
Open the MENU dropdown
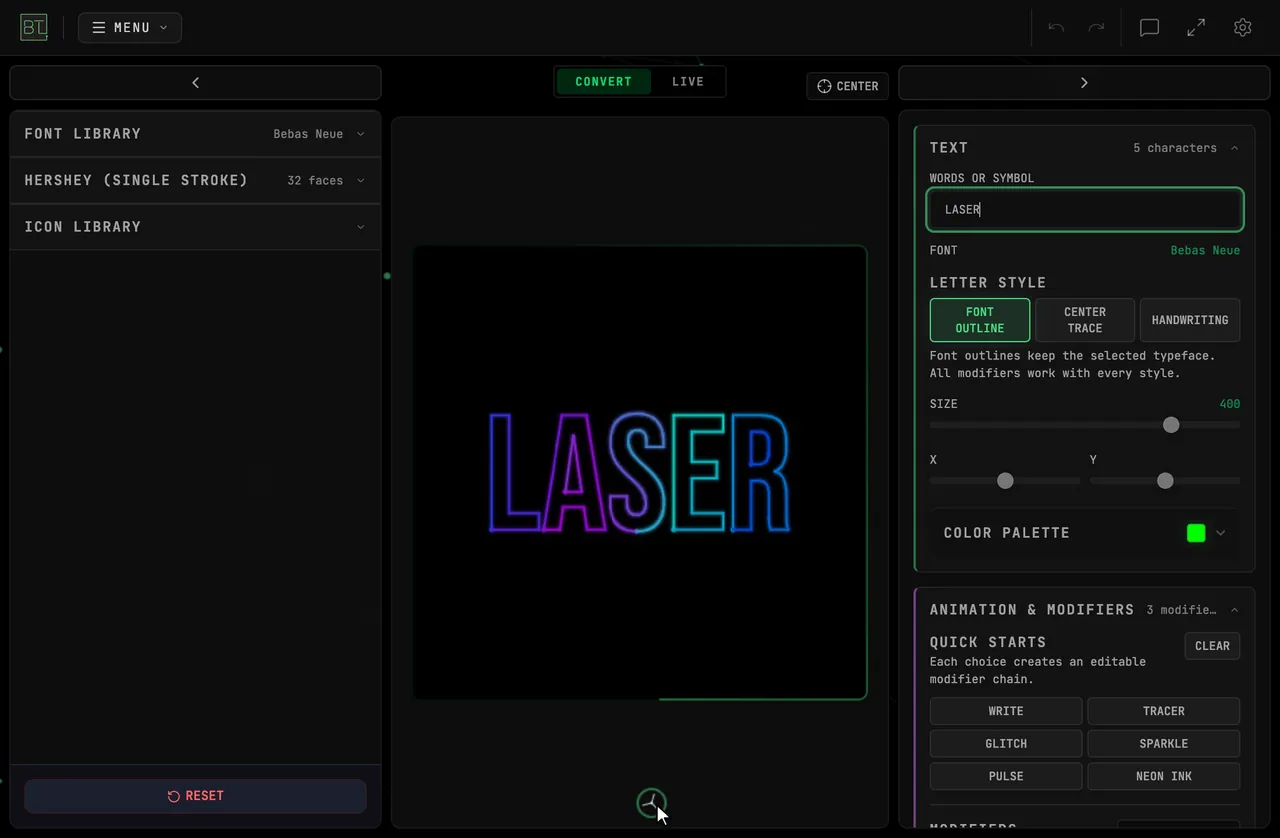[130, 28]
